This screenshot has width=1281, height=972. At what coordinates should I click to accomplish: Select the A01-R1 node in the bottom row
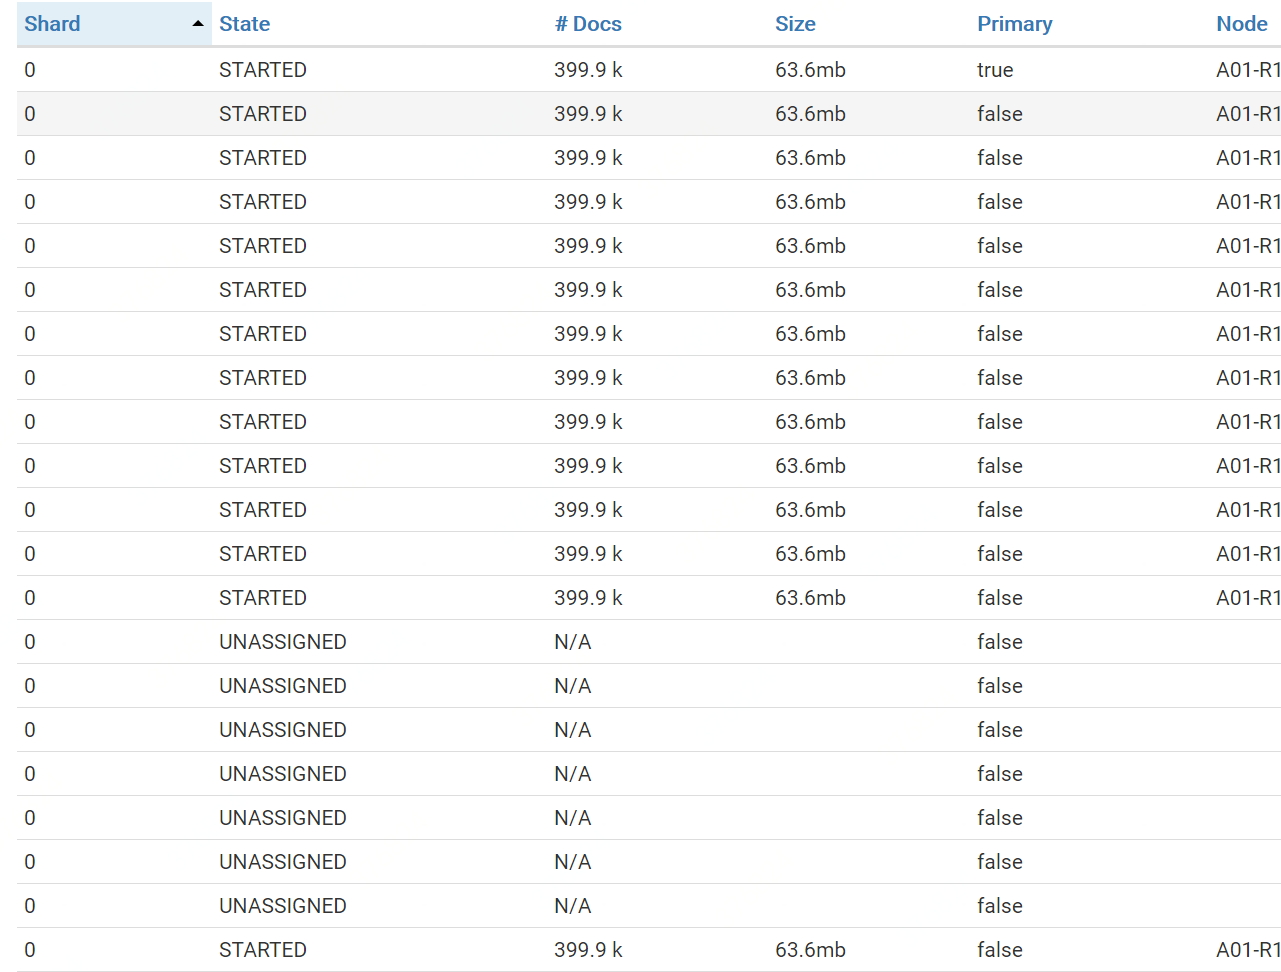1248,950
